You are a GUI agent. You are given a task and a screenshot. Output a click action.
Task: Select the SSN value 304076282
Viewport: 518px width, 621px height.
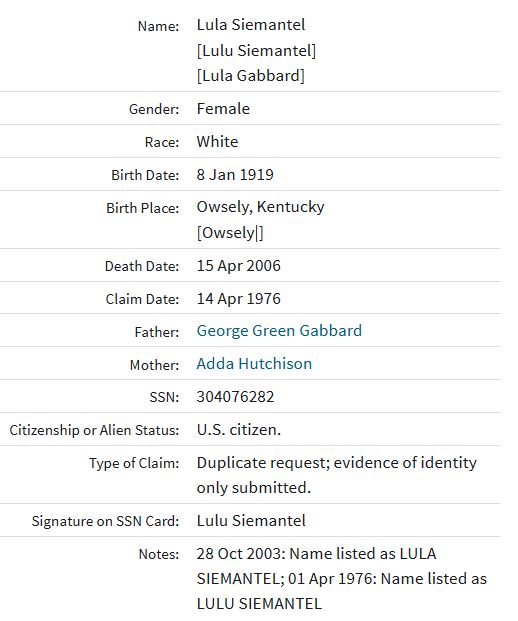pyautogui.click(x=235, y=396)
